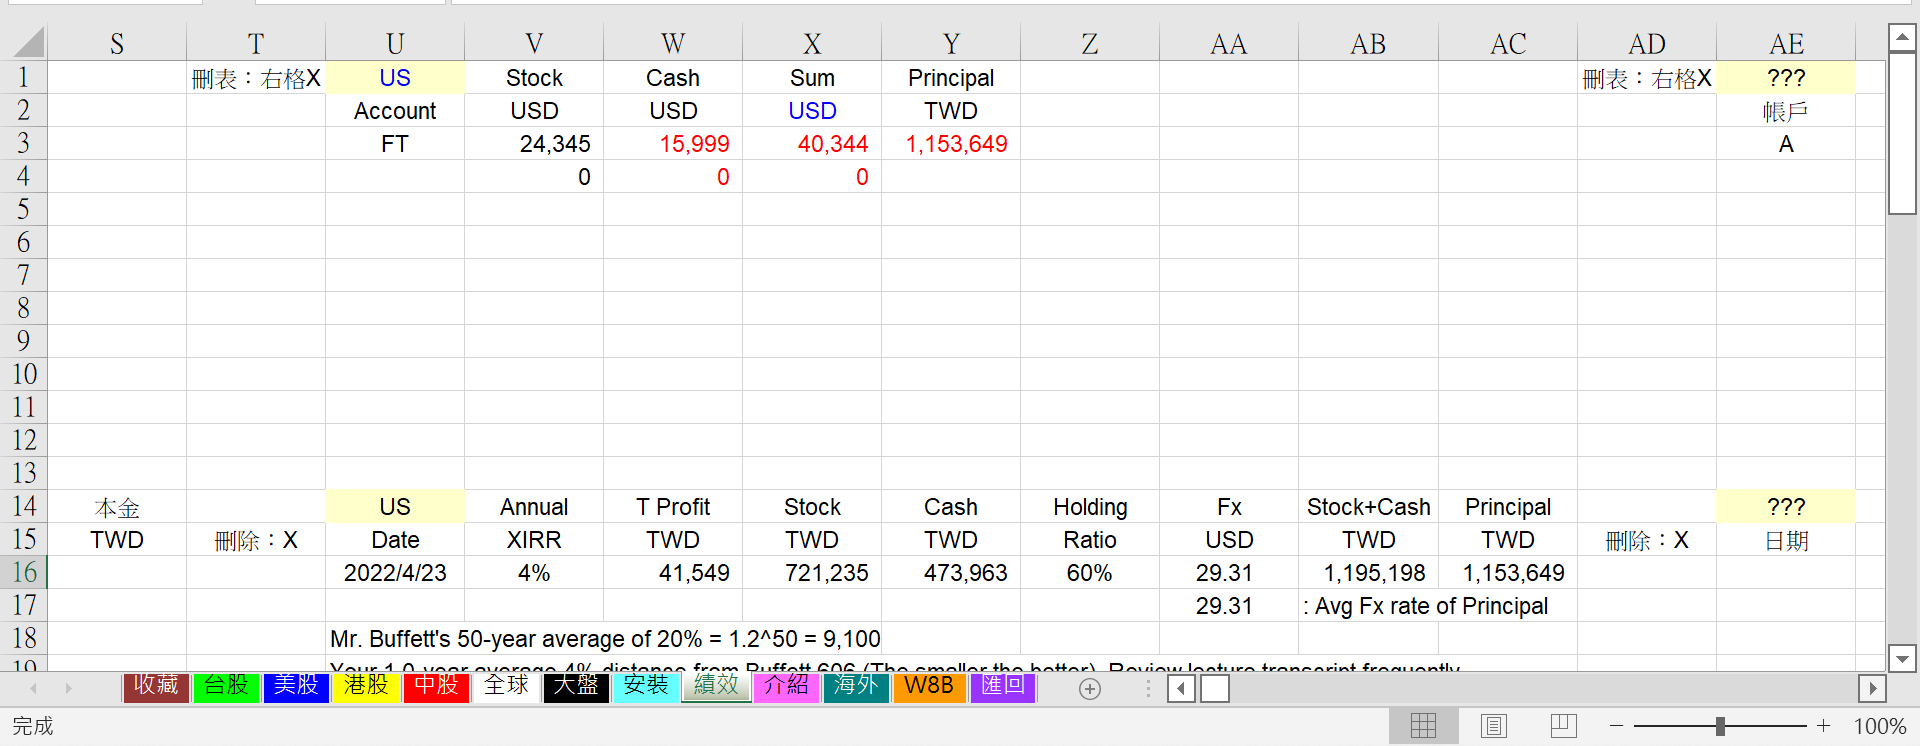This screenshot has width=1920, height=746.
Task: Select column W header
Action: 673,44
